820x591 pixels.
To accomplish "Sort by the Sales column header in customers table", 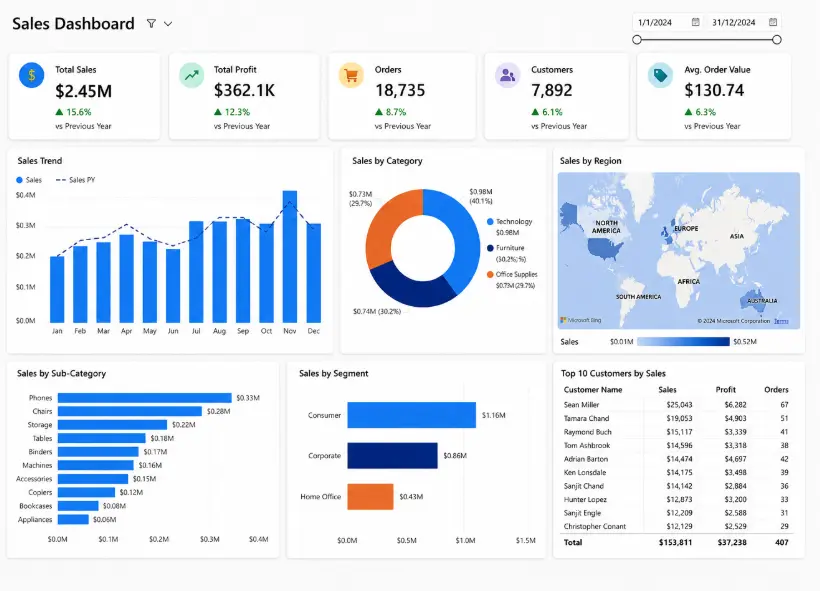I will pyautogui.click(x=667, y=390).
